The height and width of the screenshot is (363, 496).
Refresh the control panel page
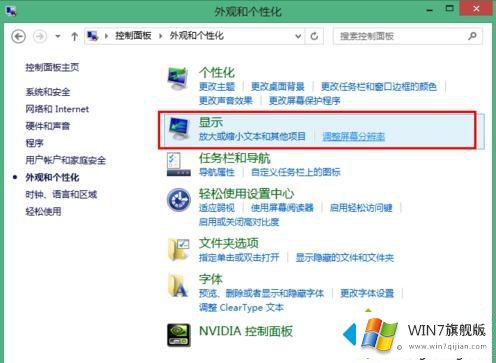pos(314,36)
